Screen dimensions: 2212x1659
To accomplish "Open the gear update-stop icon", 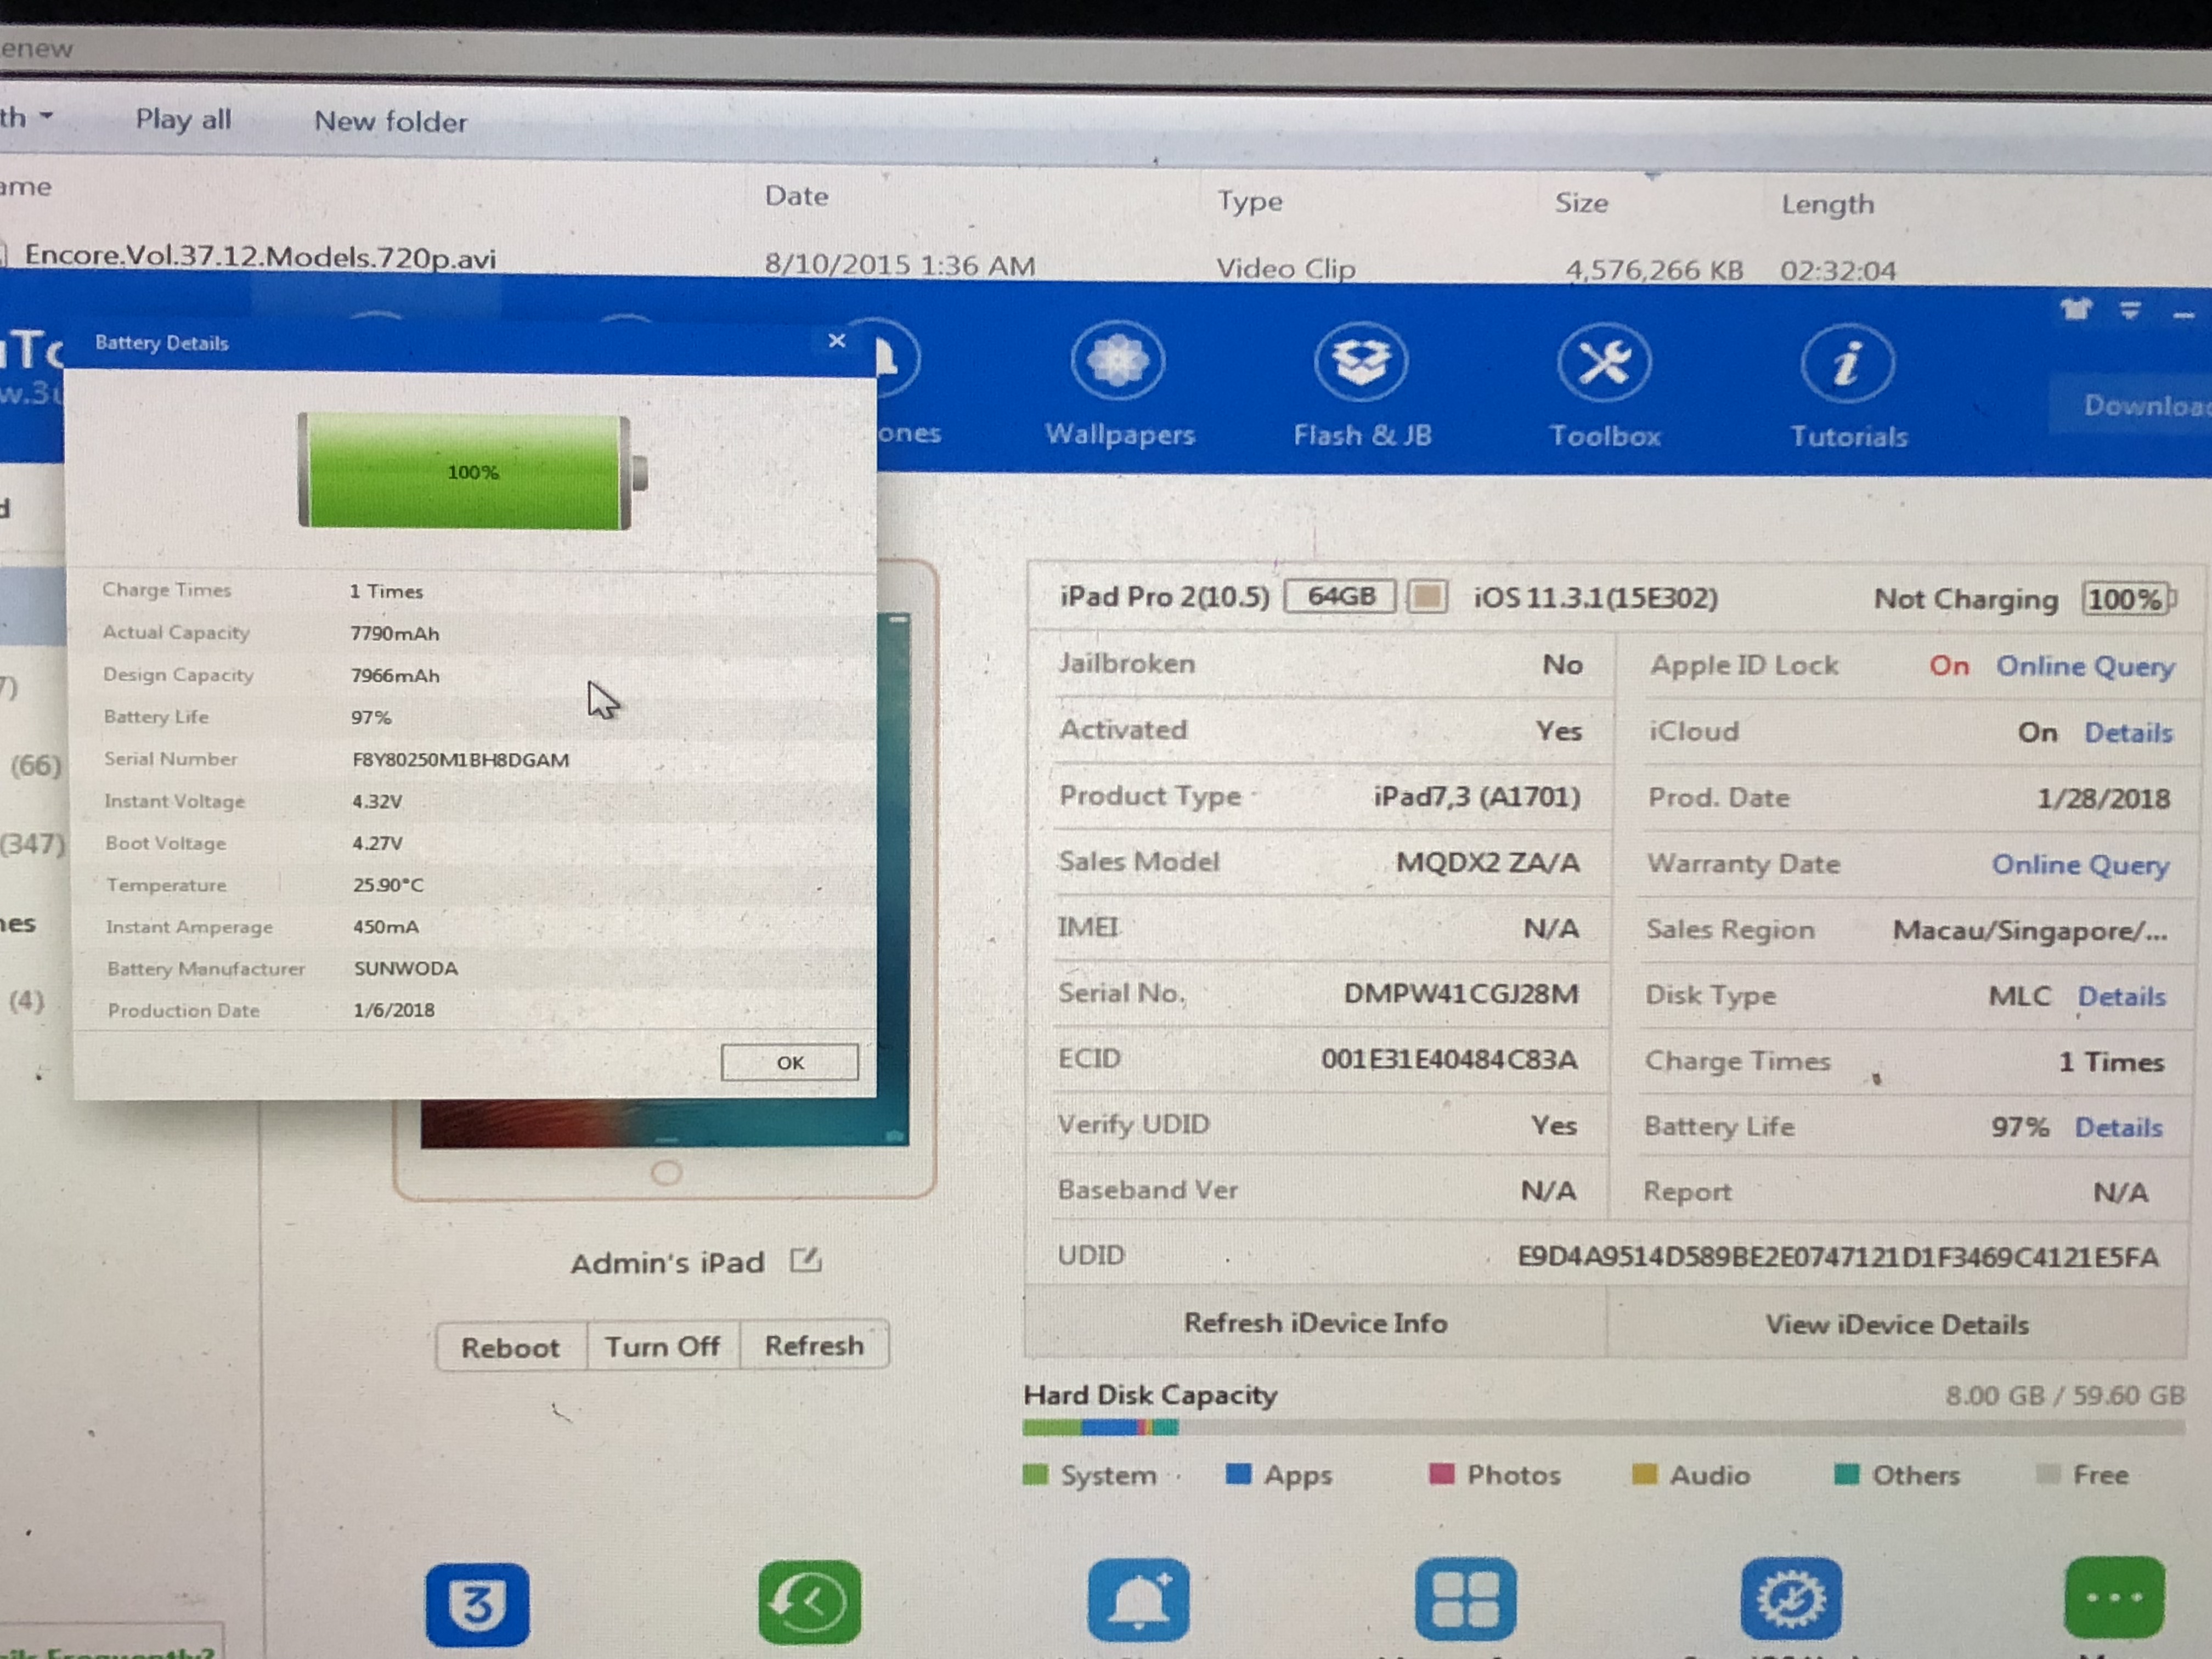I will tap(1790, 1598).
